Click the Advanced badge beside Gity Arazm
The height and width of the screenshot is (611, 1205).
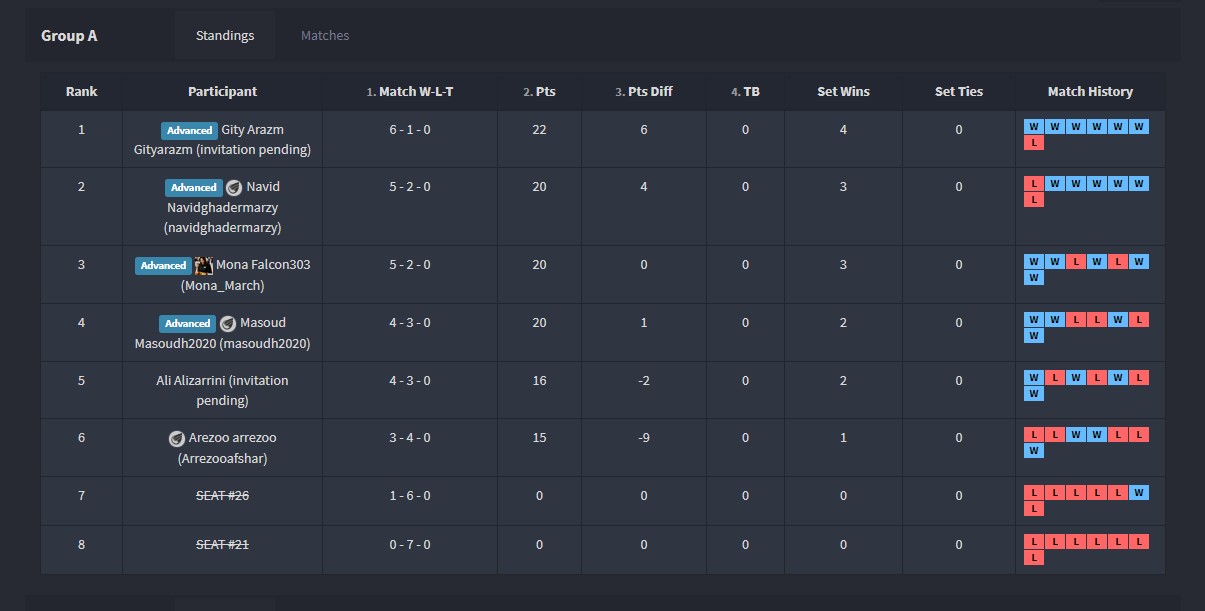189,130
